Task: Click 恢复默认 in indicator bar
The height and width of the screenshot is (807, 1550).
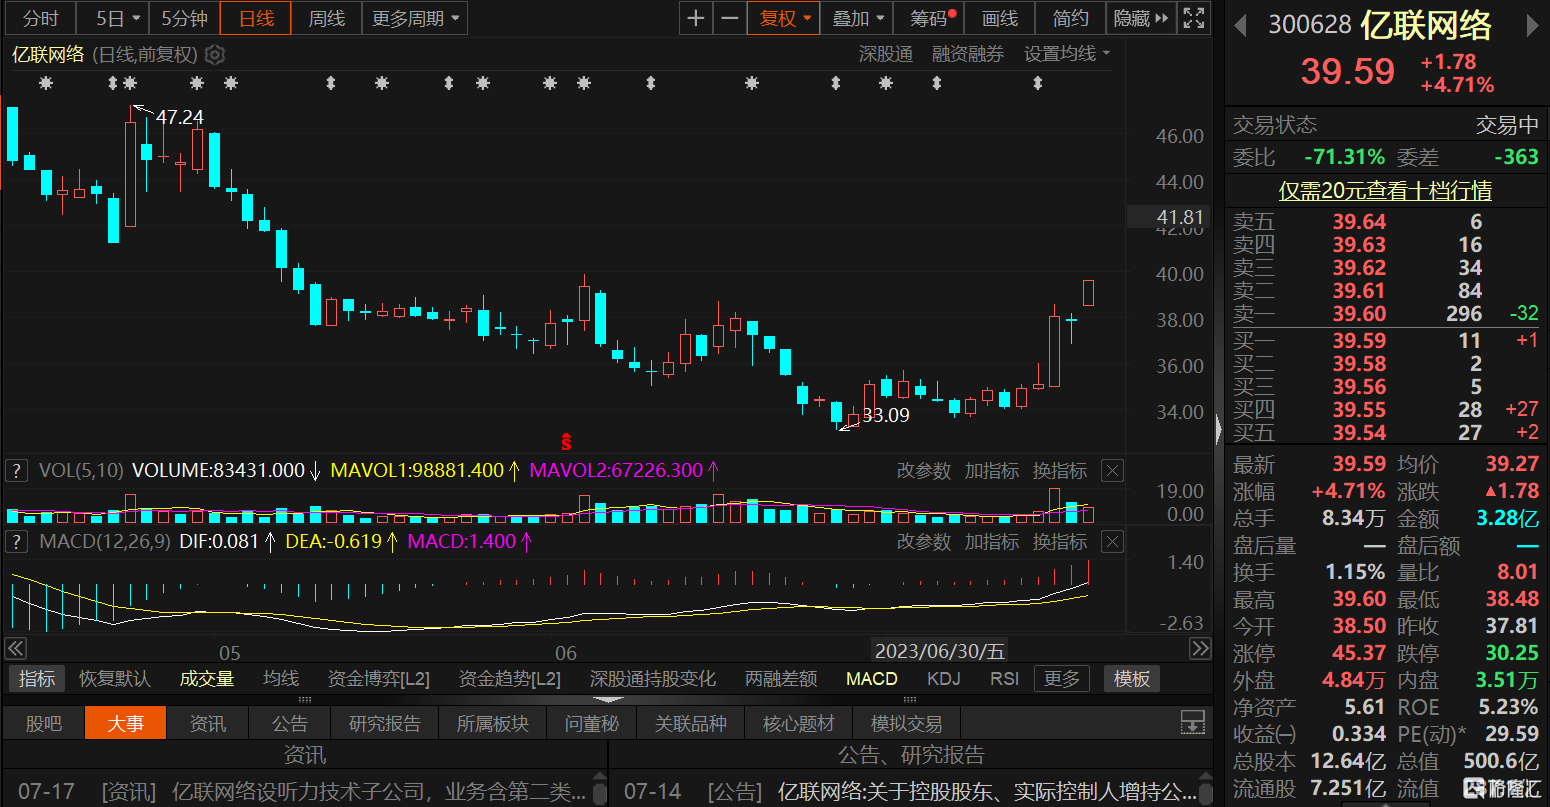Action: (x=115, y=679)
